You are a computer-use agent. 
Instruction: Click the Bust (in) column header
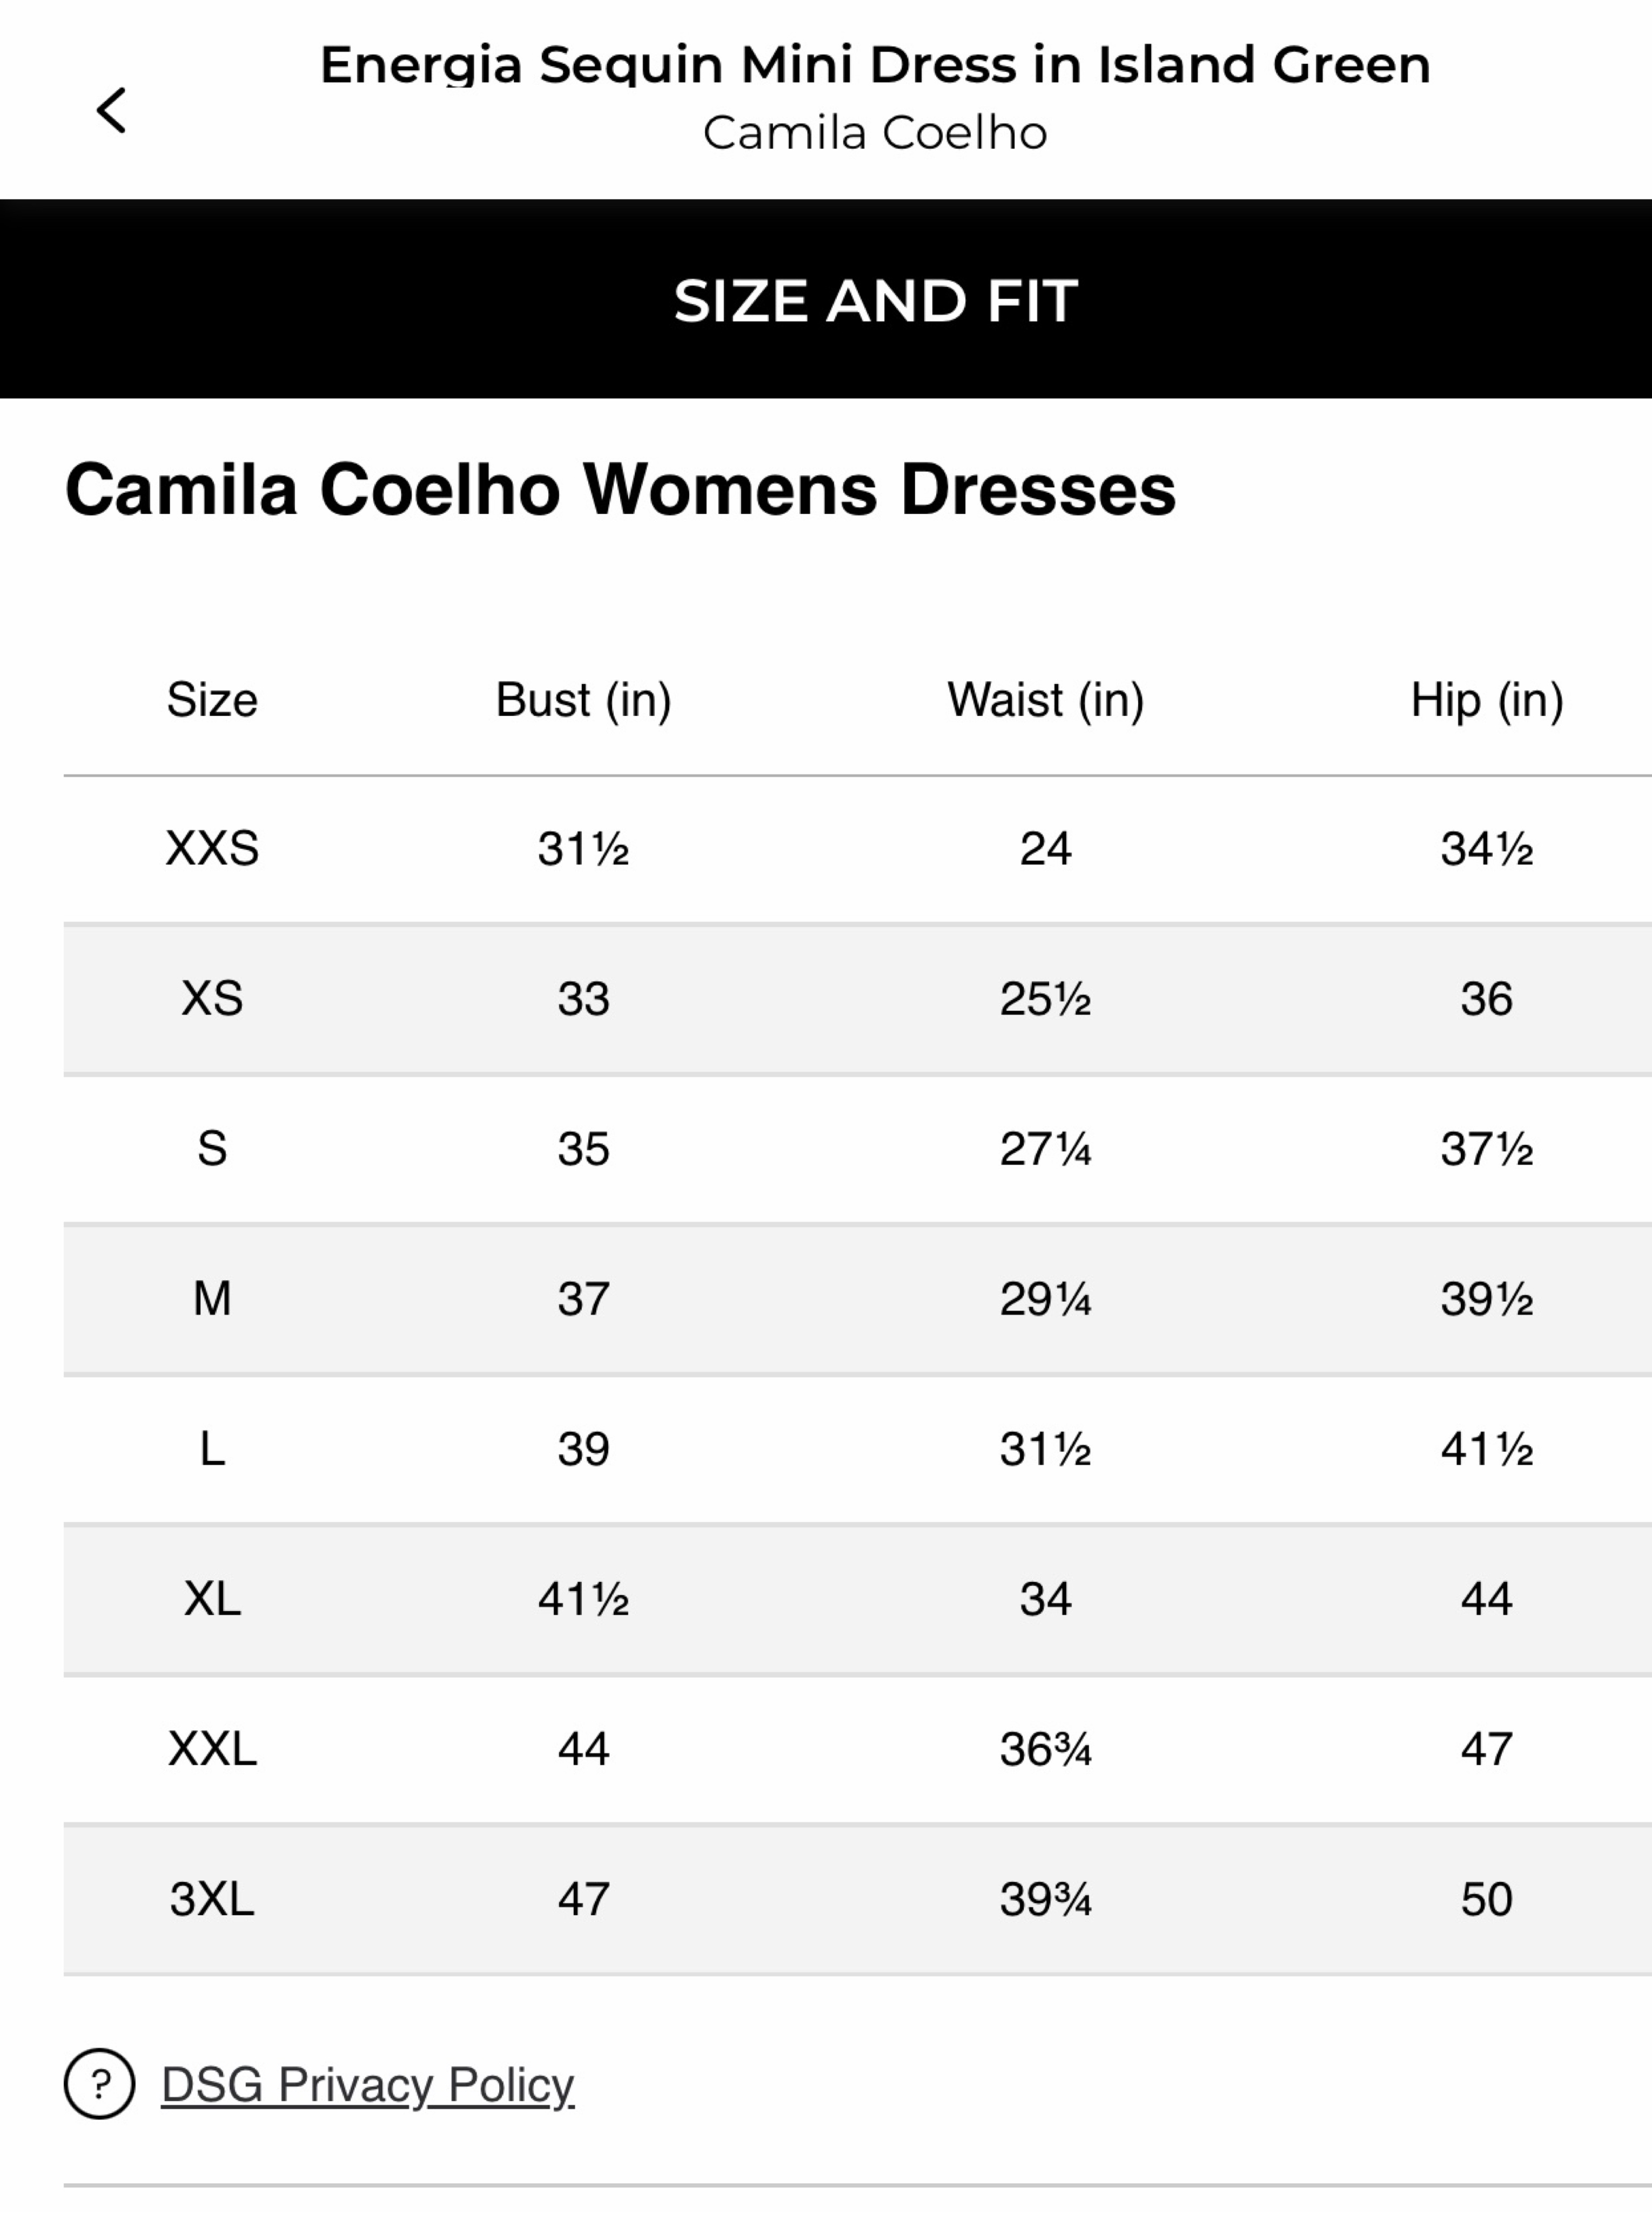pos(584,699)
